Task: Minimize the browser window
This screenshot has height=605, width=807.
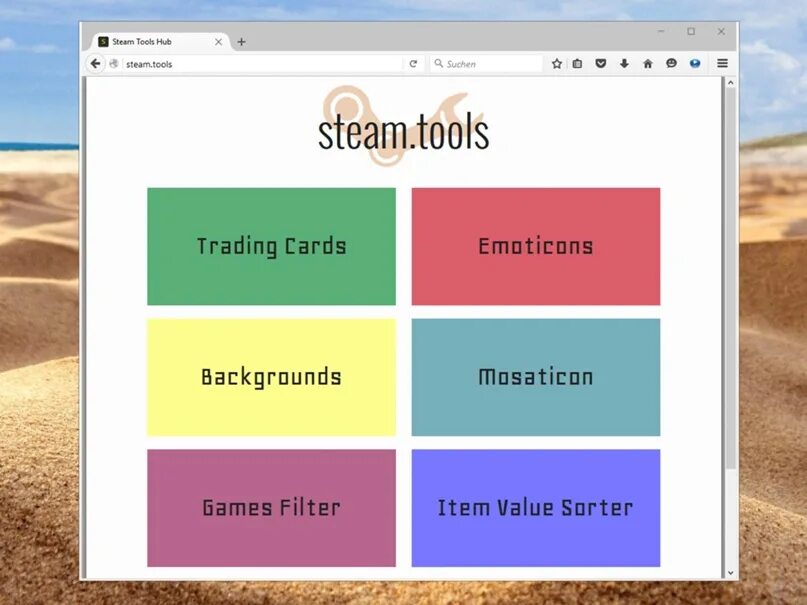Action: pos(661,31)
